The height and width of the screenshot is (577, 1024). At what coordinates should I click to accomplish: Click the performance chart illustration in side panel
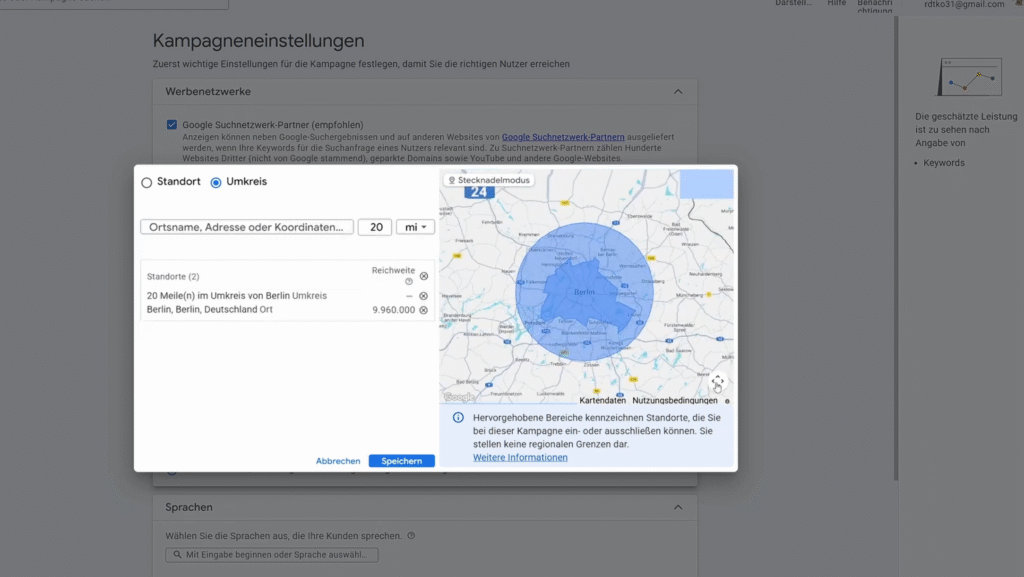(x=969, y=77)
